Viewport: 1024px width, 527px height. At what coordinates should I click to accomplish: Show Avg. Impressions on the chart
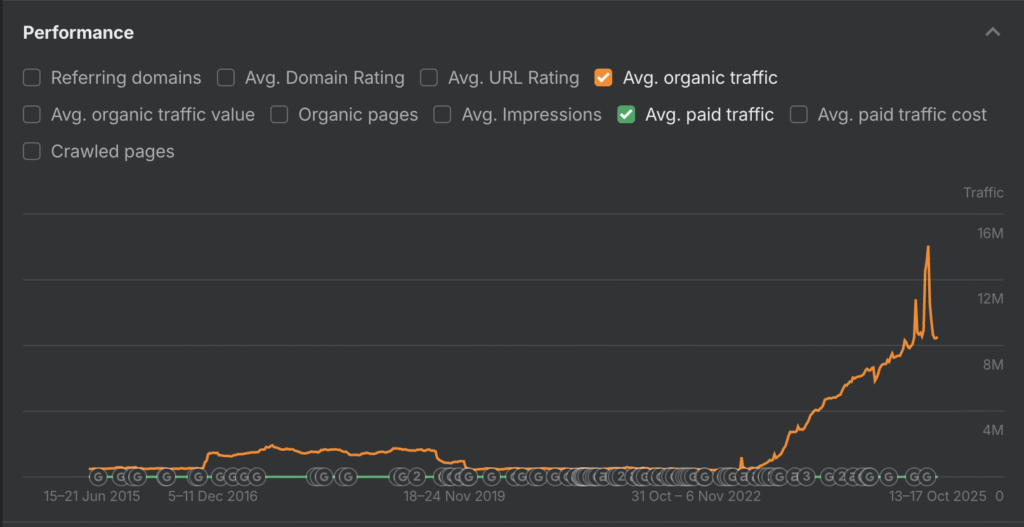443,115
